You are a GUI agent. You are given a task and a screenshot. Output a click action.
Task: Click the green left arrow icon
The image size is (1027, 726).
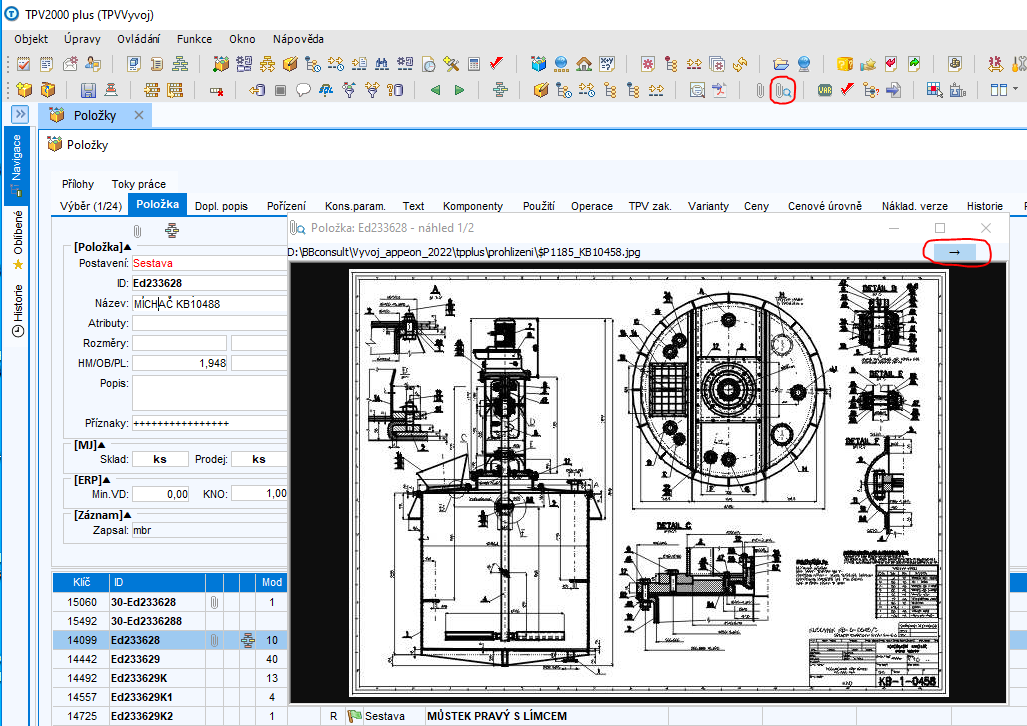coord(436,90)
